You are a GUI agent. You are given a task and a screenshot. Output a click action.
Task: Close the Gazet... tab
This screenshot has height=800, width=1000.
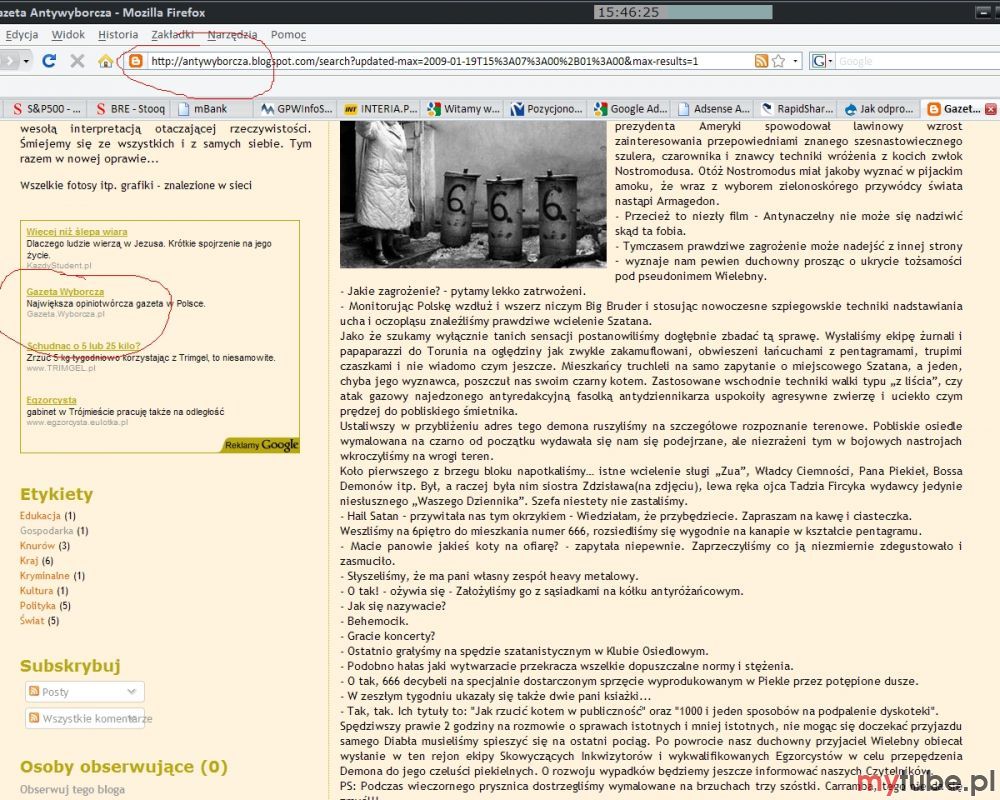coord(990,109)
